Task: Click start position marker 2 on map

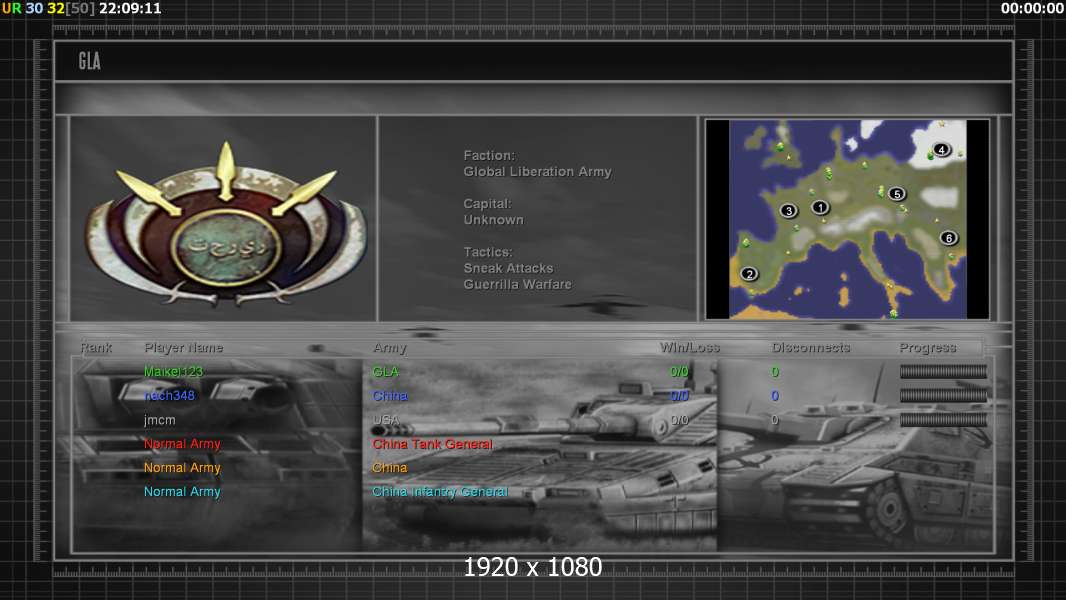Action: [749, 274]
